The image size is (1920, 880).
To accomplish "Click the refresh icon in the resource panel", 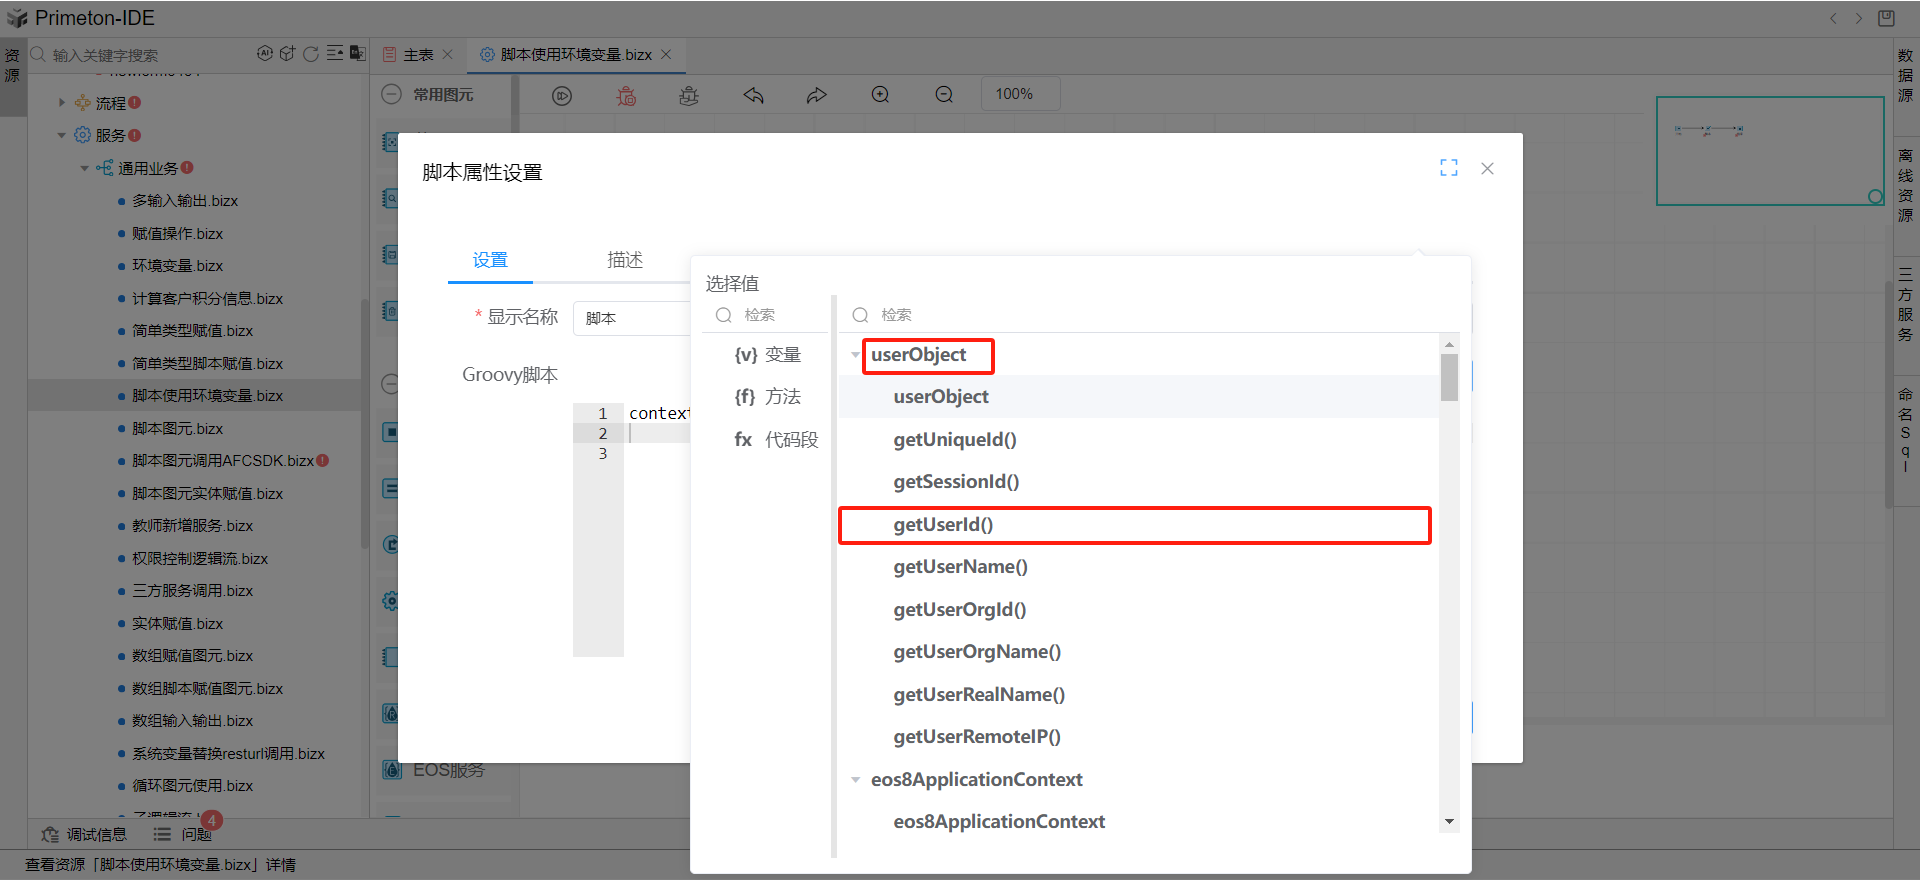I will click(311, 54).
